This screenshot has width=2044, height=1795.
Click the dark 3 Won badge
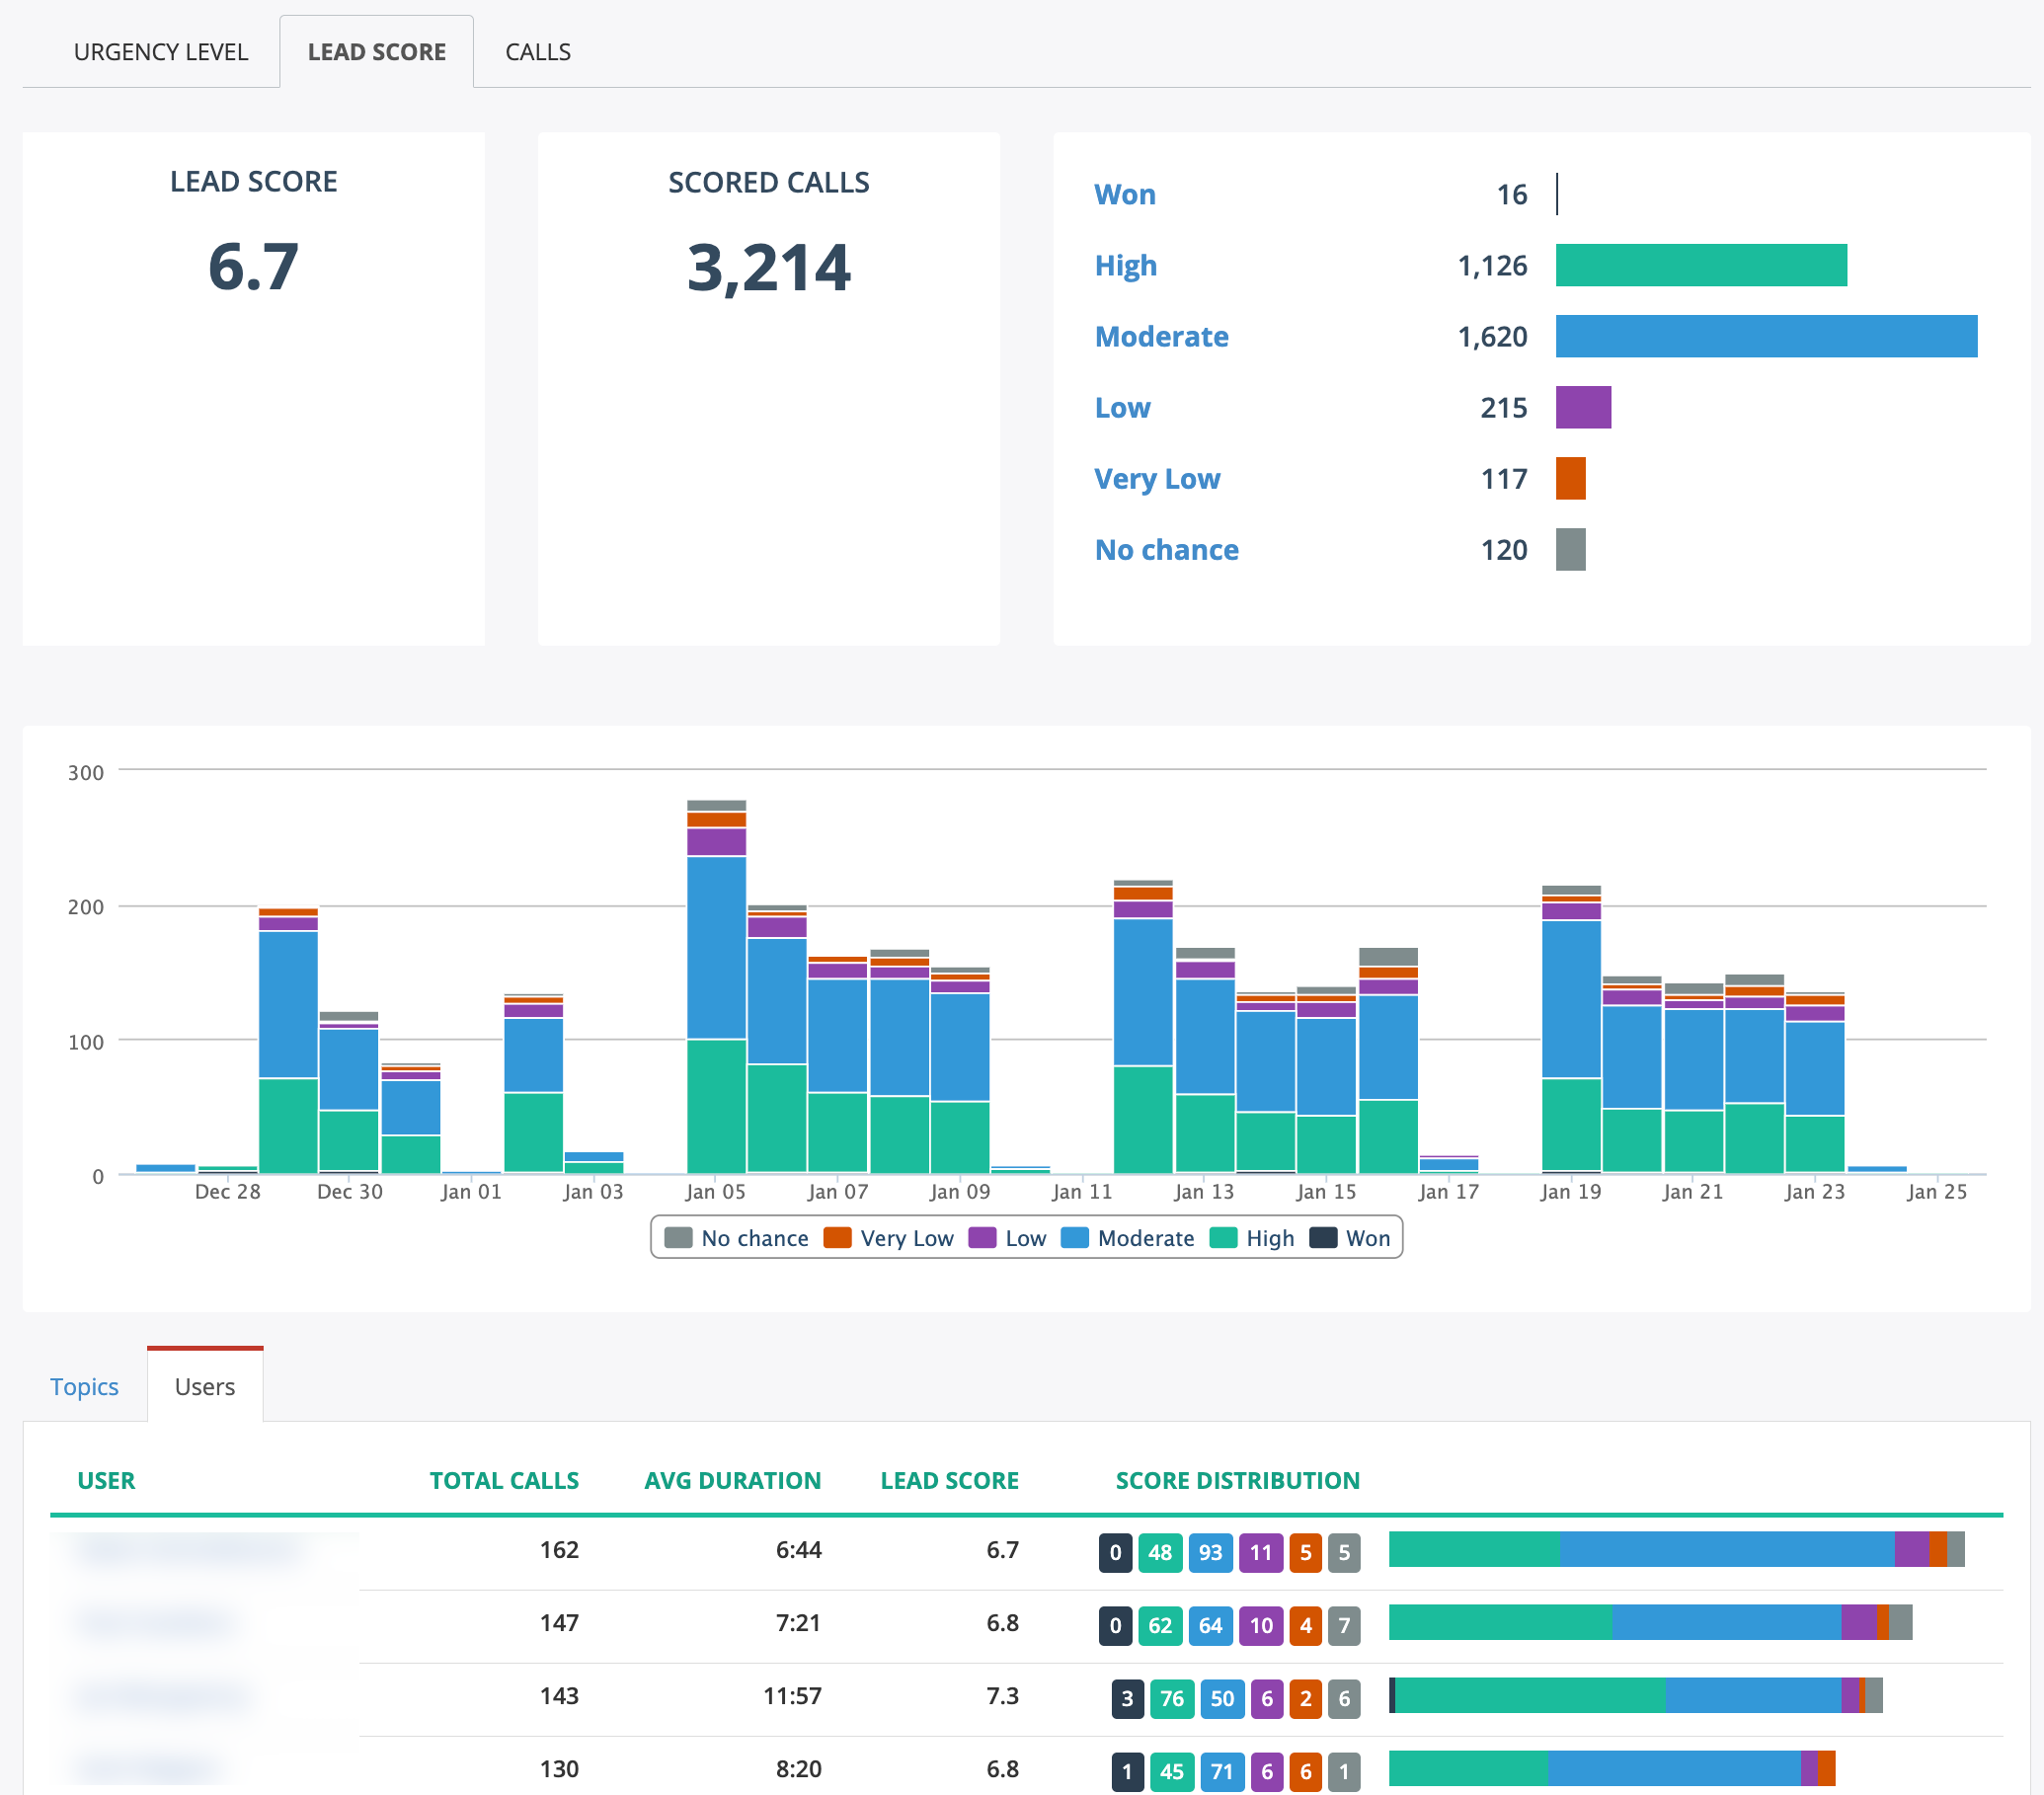1127,1698
